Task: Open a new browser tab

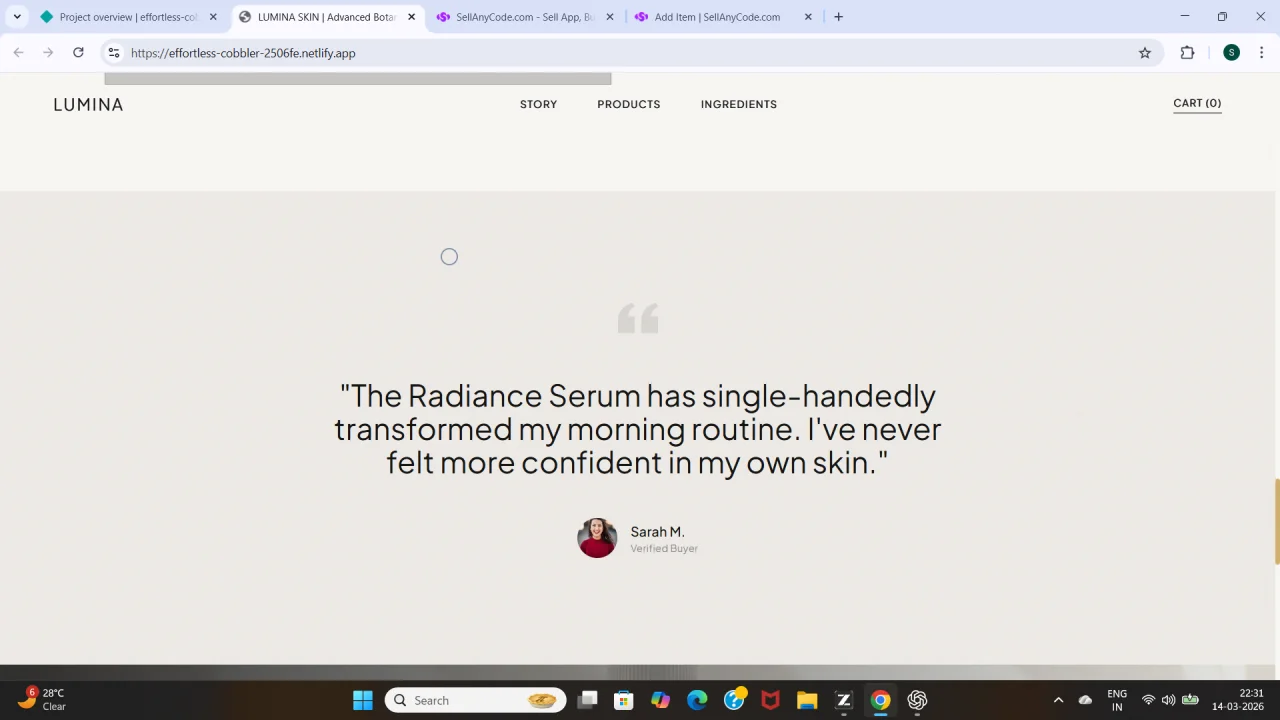Action: (838, 17)
